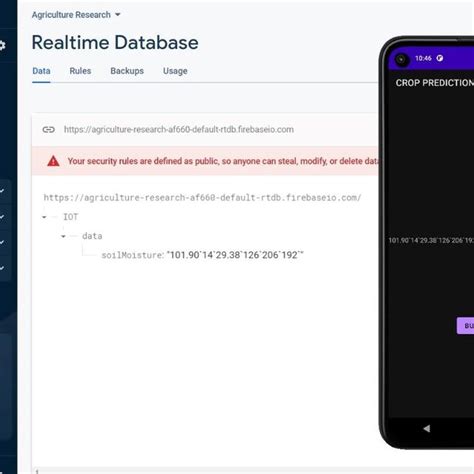Edit the soilMoisture value string
The width and height of the screenshot is (474, 474).
tap(235, 255)
